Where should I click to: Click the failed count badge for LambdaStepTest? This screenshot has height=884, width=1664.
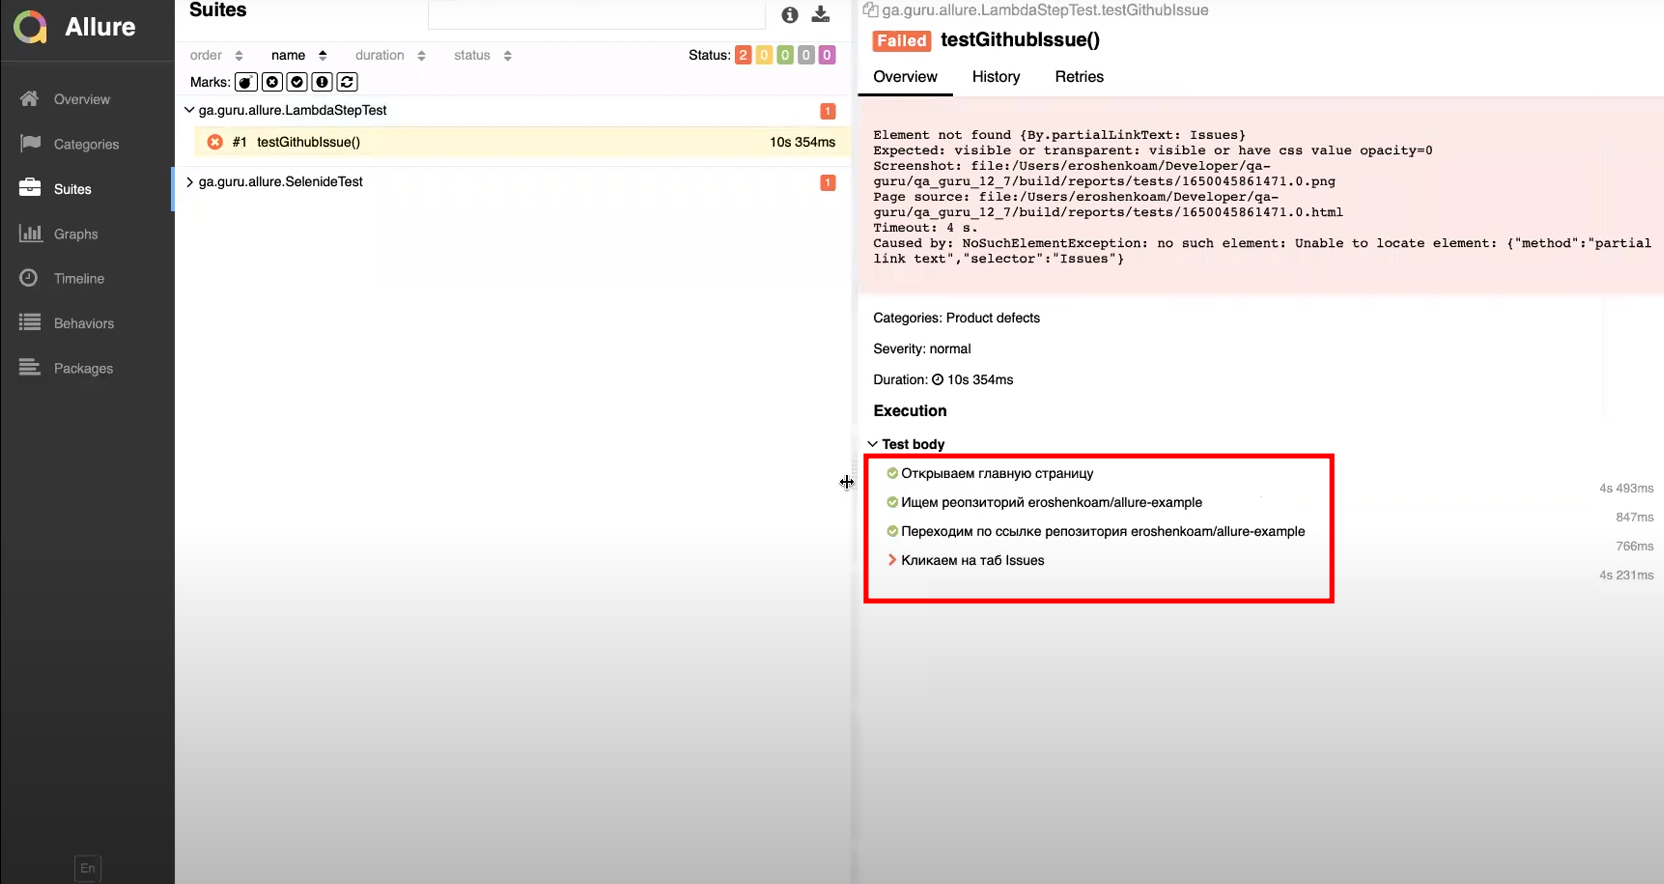point(828,111)
